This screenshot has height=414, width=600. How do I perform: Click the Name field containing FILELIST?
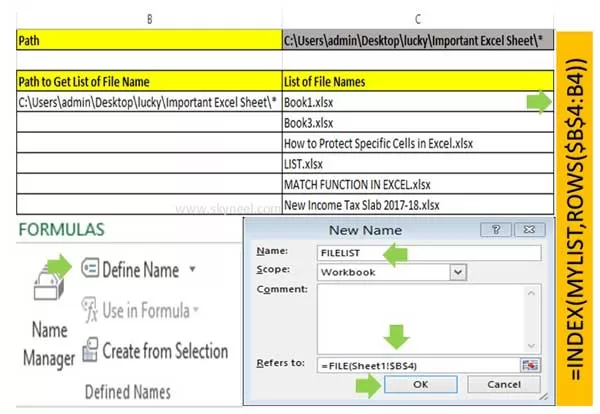coord(429,253)
